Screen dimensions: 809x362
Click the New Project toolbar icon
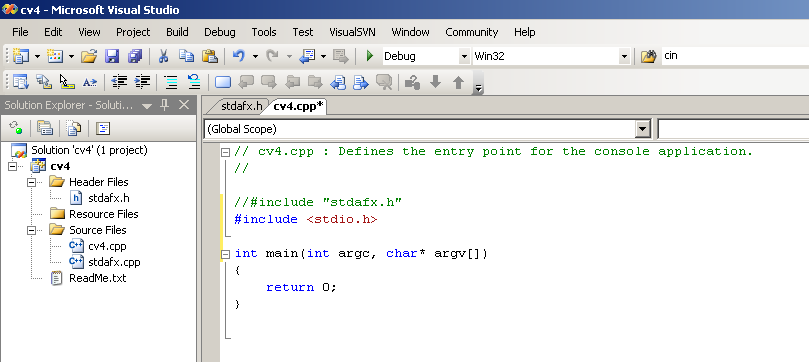click(21, 56)
